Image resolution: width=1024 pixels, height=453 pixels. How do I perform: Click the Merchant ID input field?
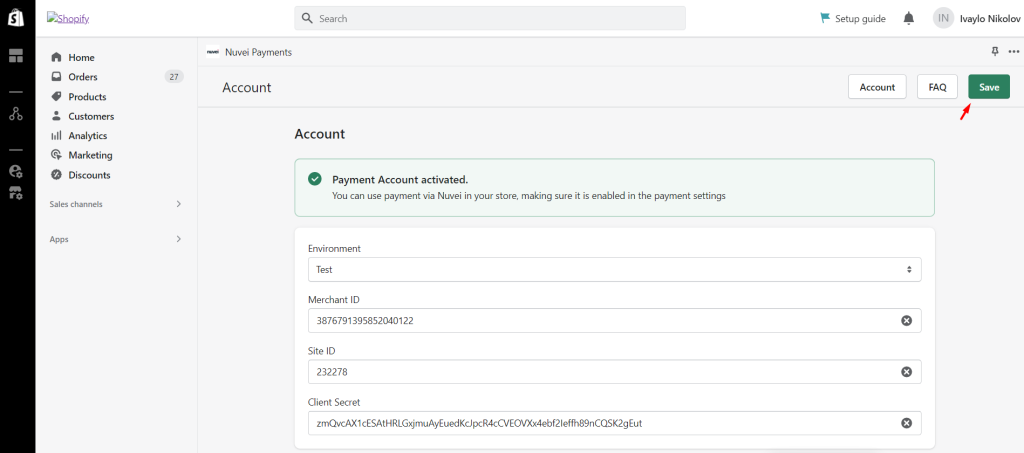pos(615,320)
